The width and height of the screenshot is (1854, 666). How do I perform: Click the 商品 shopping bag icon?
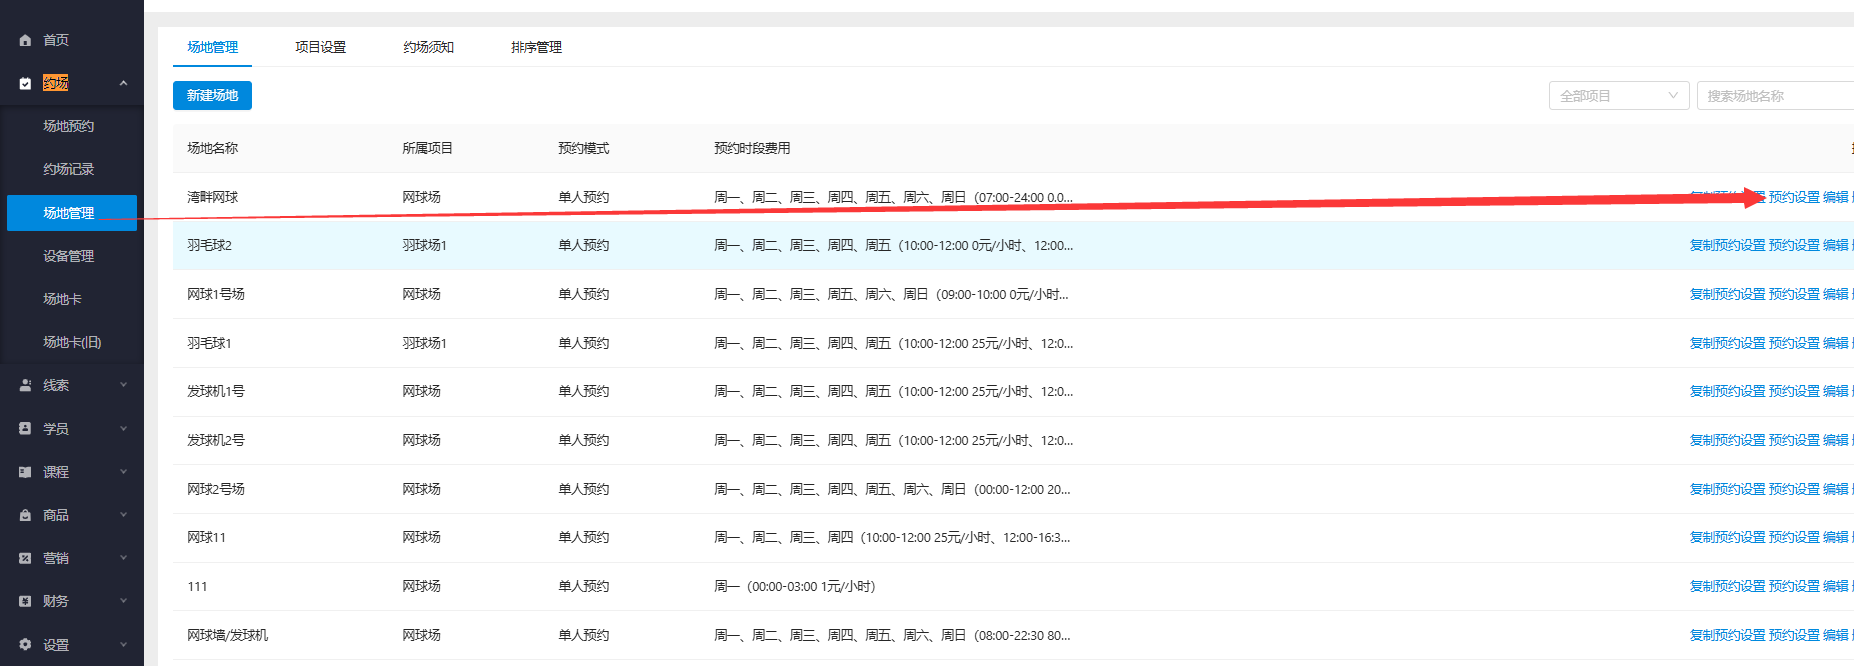pyautogui.click(x=25, y=515)
